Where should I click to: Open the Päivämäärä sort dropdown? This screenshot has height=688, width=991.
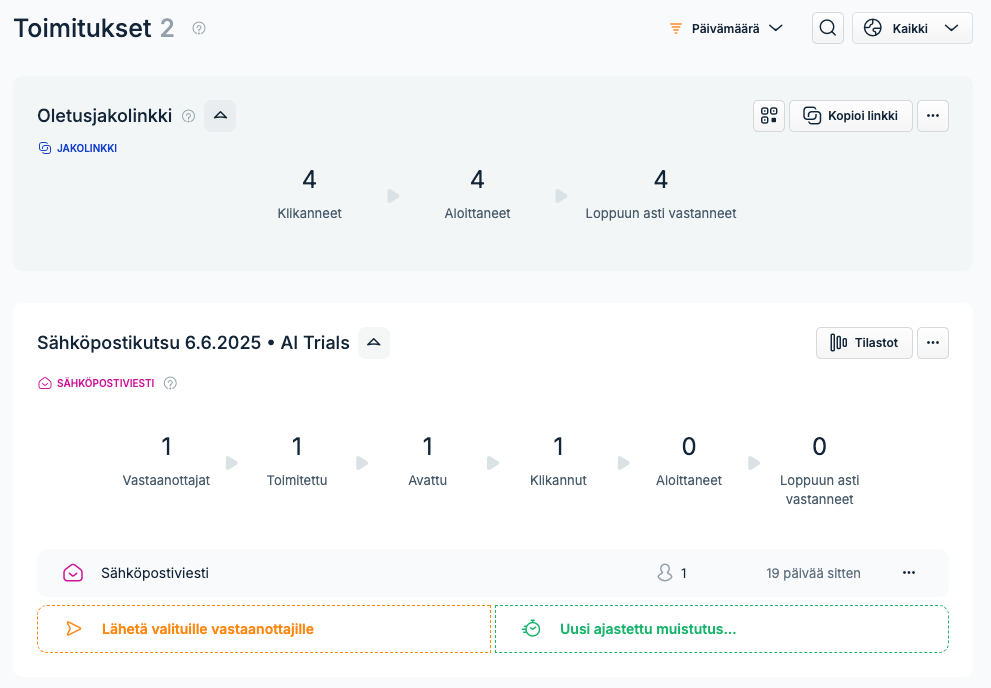[x=726, y=28]
